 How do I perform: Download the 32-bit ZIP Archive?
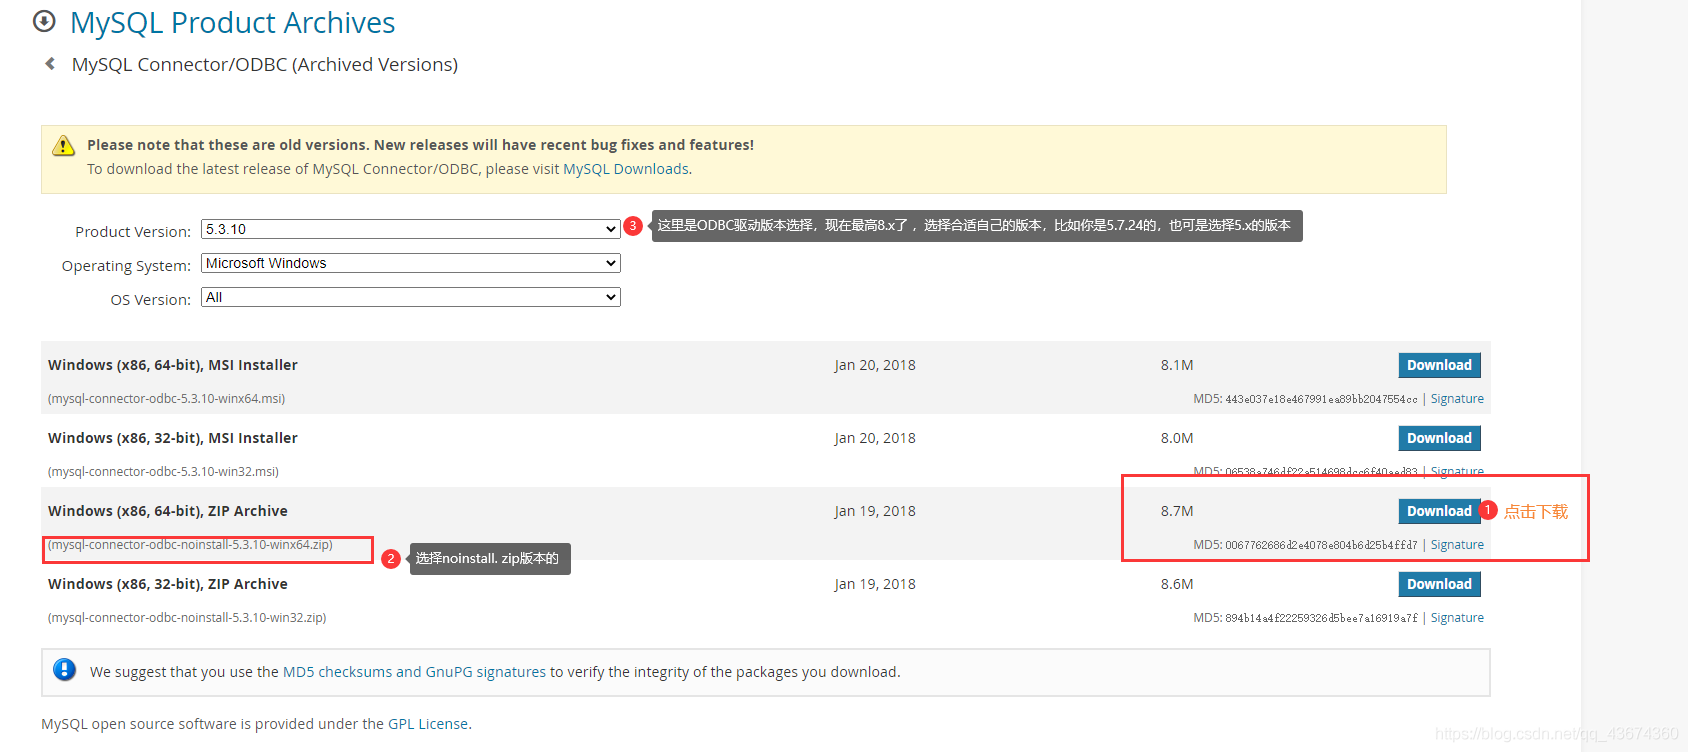pos(1439,584)
